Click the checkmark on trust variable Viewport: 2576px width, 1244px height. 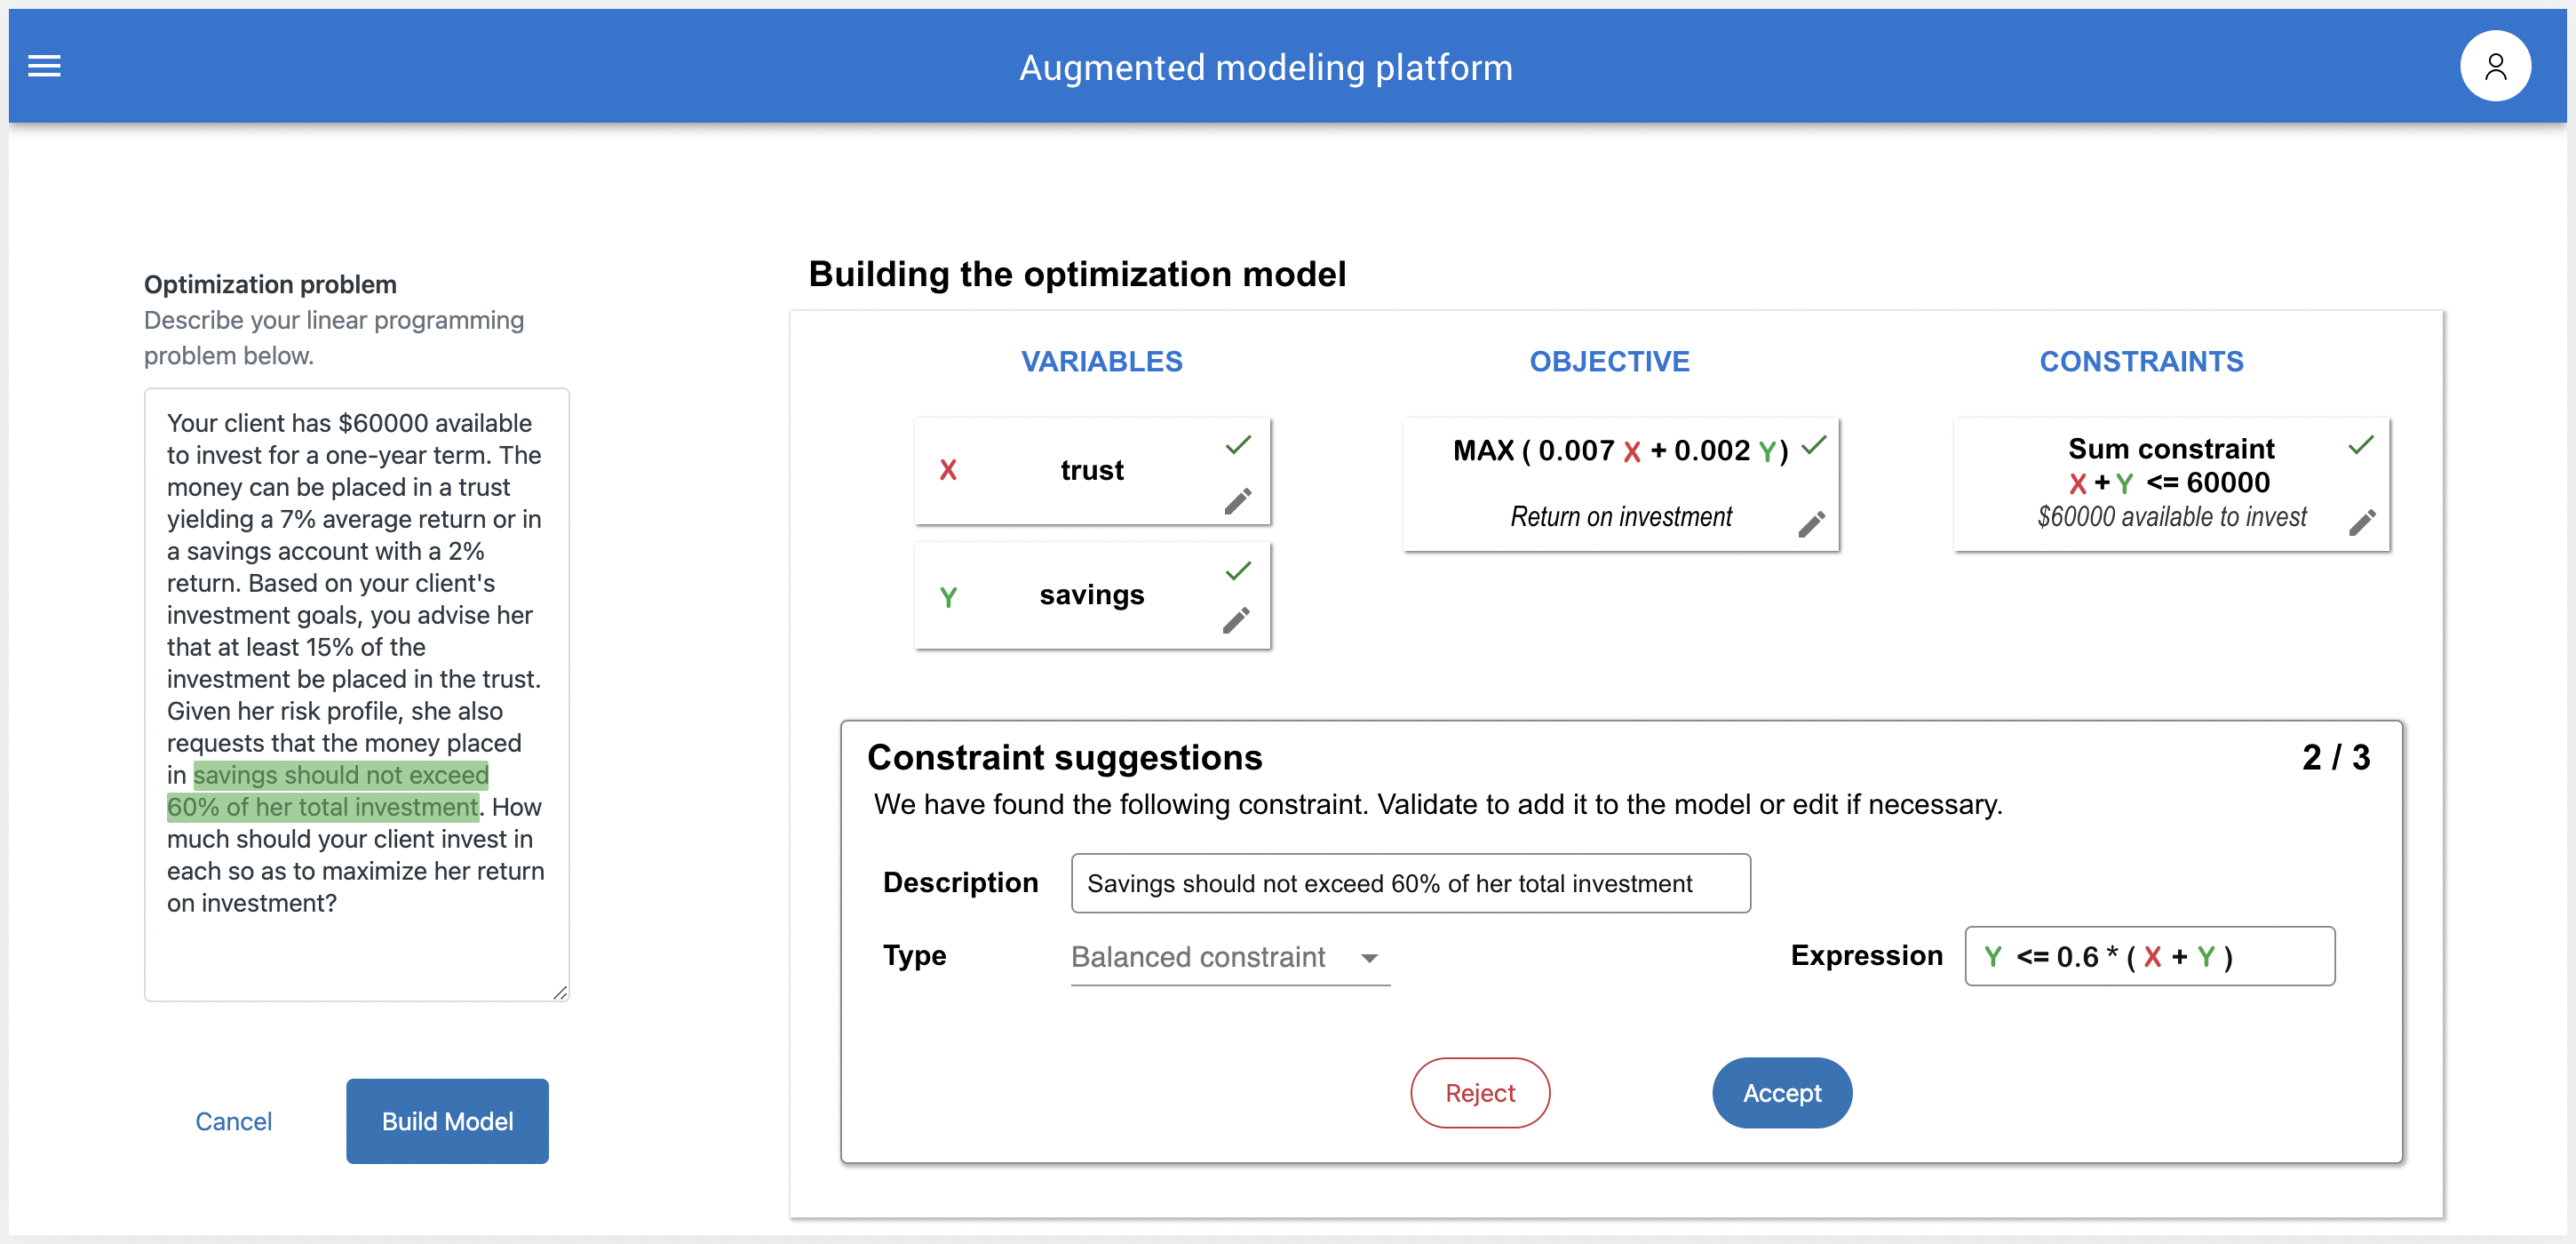(1238, 445)
